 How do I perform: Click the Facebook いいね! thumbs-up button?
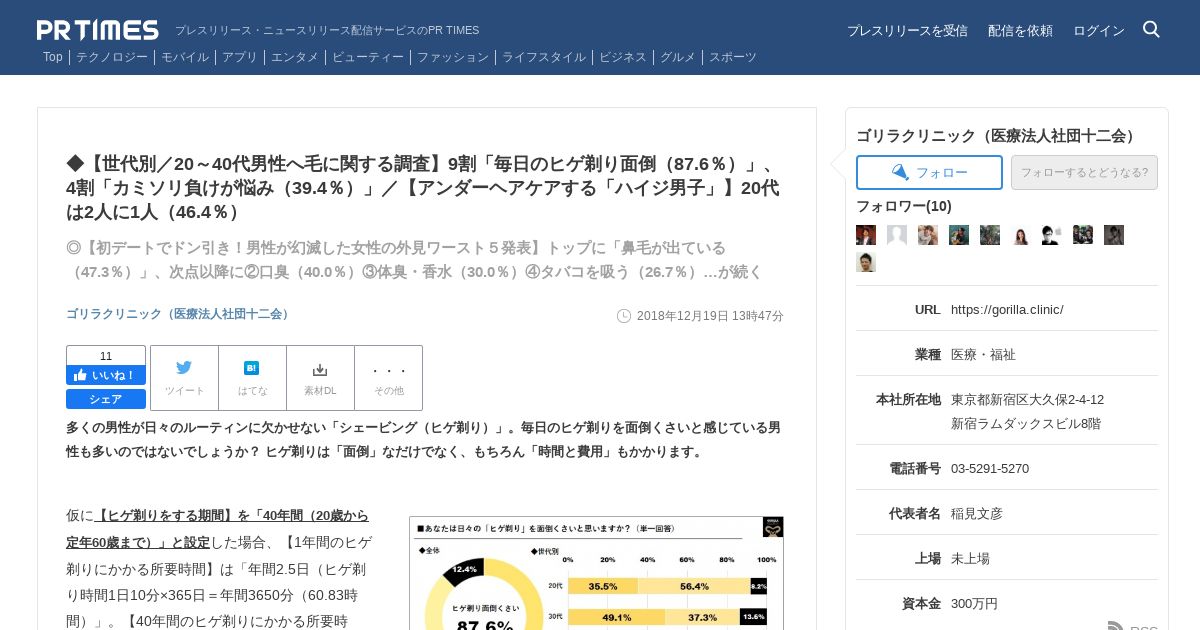pyautogui.click(x=106, y=375)
